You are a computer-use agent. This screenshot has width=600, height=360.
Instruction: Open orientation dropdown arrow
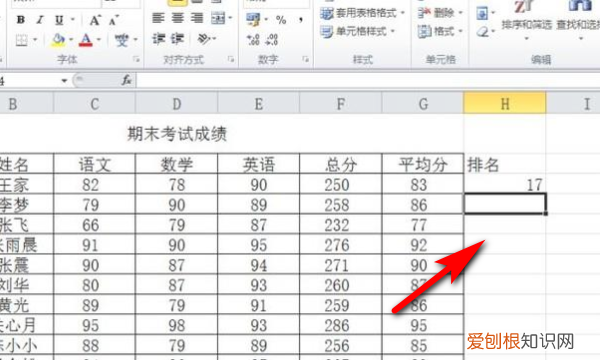(x=214, y=39)
